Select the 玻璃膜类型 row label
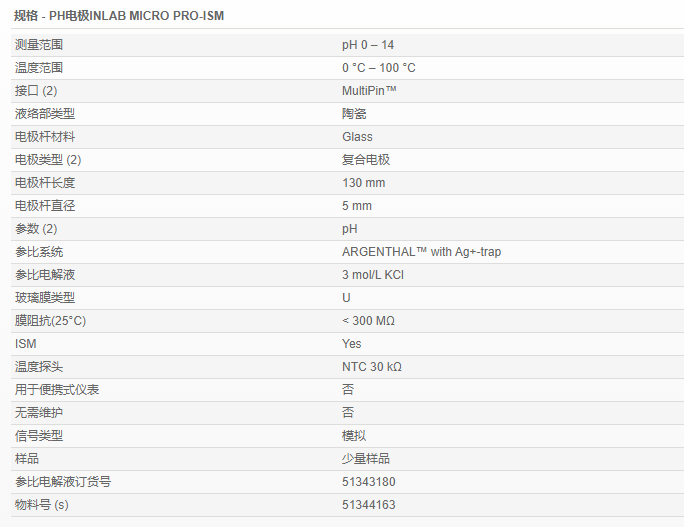The width and height of the screenshot is (684, 527). 45,298
